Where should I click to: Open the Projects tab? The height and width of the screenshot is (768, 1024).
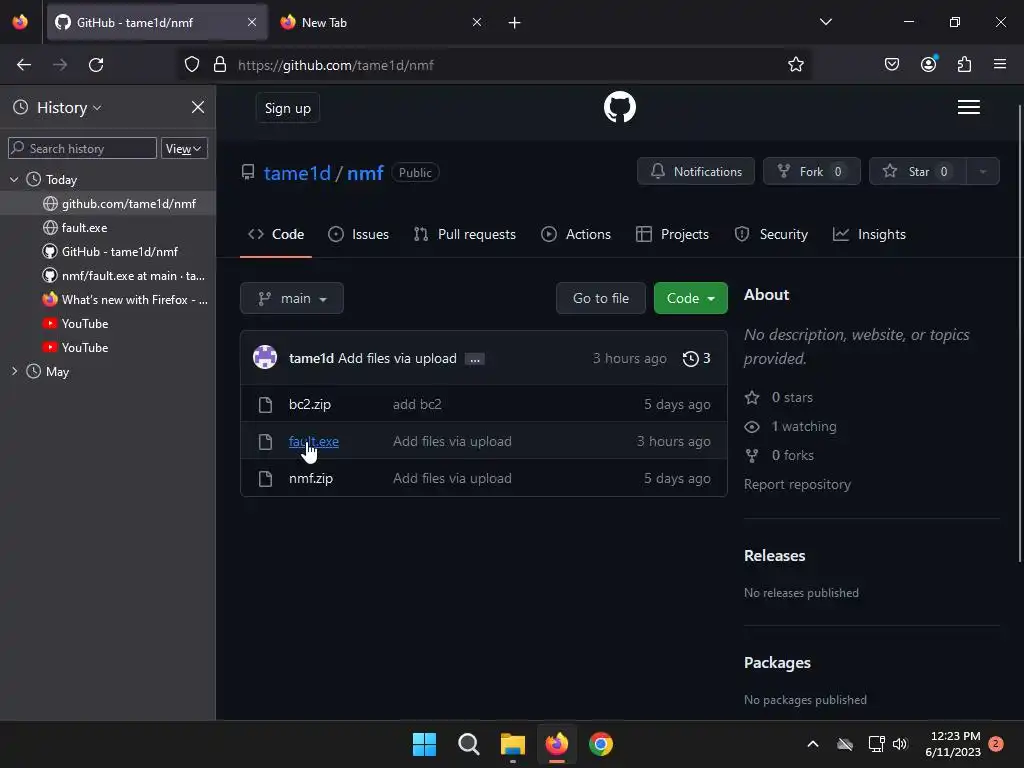(x=672, y=234)
